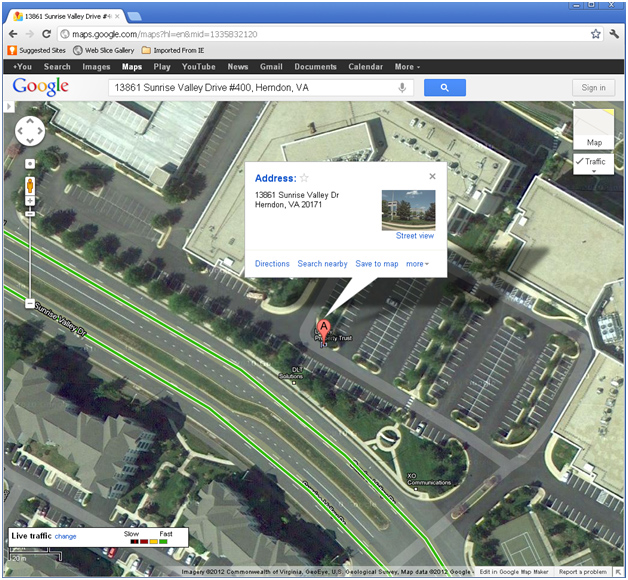Open News in the Google bar
The height and width of the screenshot is (580, 628).
(x=238, y=67)
